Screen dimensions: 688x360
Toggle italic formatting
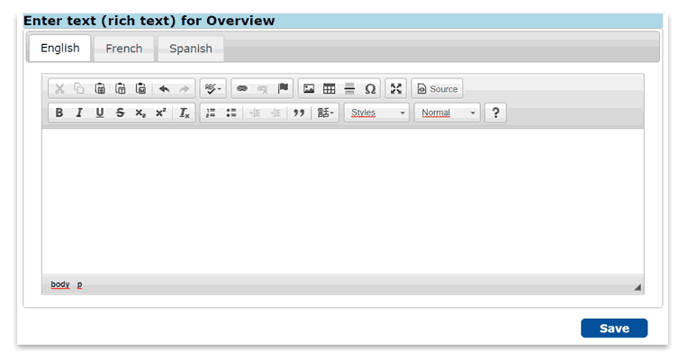(x=79, y=113)
